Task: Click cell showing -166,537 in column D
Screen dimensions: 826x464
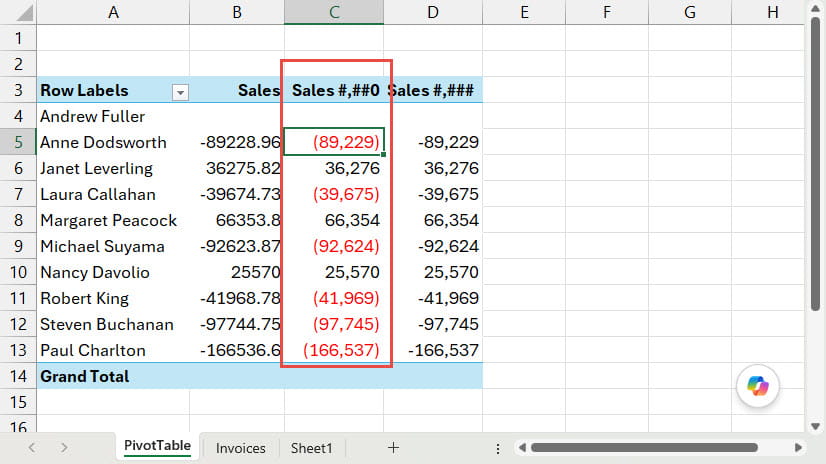Action: tap(433, 350)
